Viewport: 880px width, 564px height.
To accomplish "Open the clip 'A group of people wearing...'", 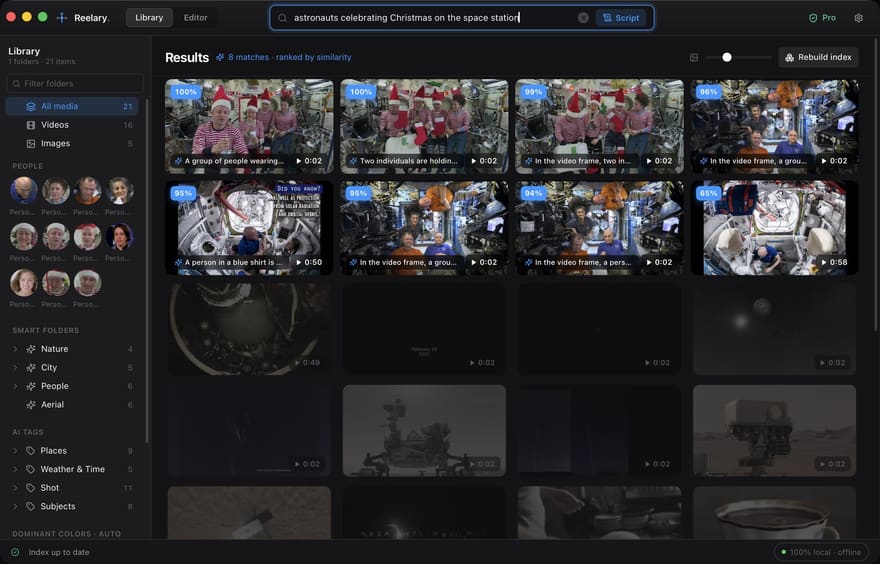I will pos(249,126).
